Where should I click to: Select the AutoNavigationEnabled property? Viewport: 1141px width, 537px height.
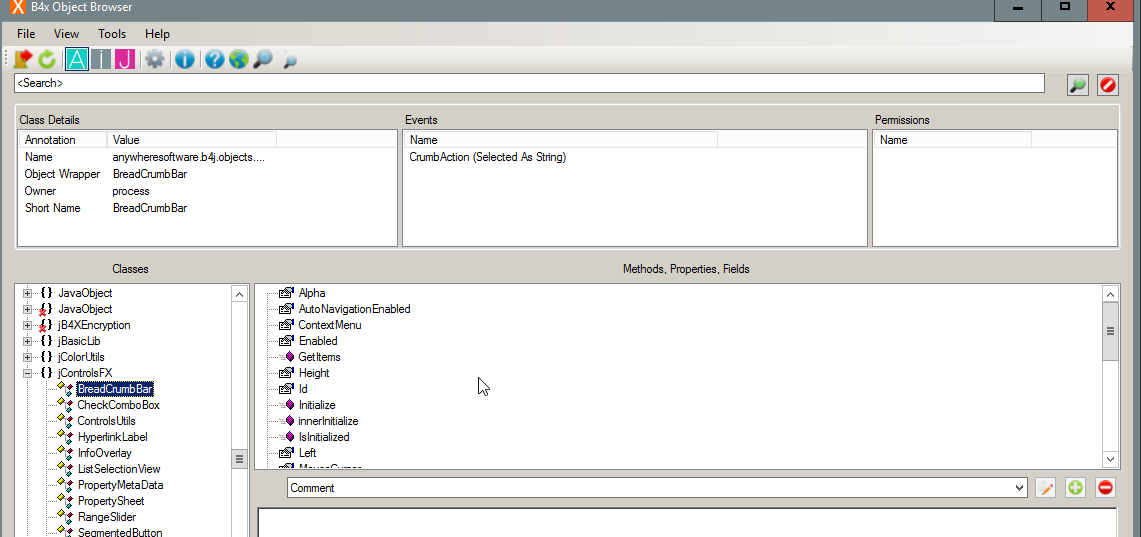tap(354, 309)
